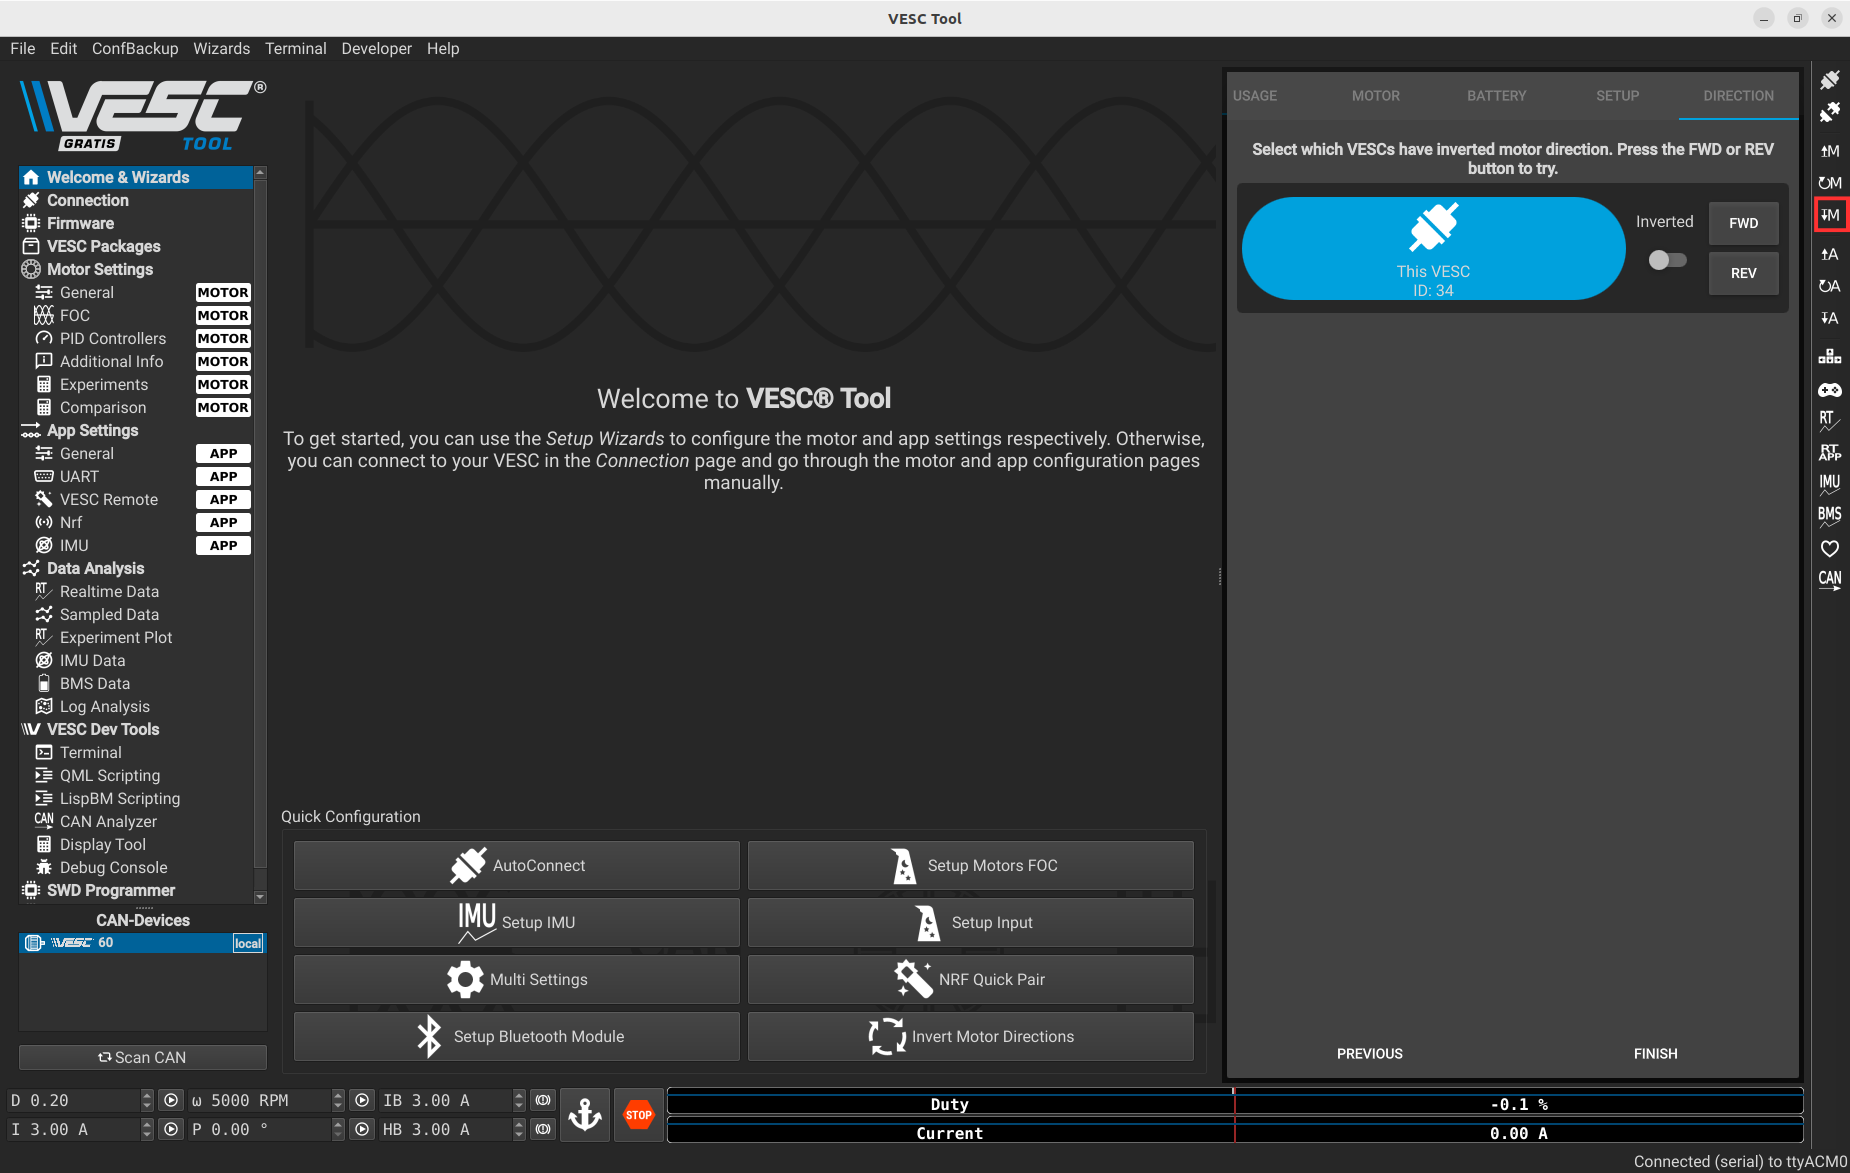1850x1173 pixels.
Task: Click spinner arrows on IB 3.00 A field
Action: pos(519,1100)
